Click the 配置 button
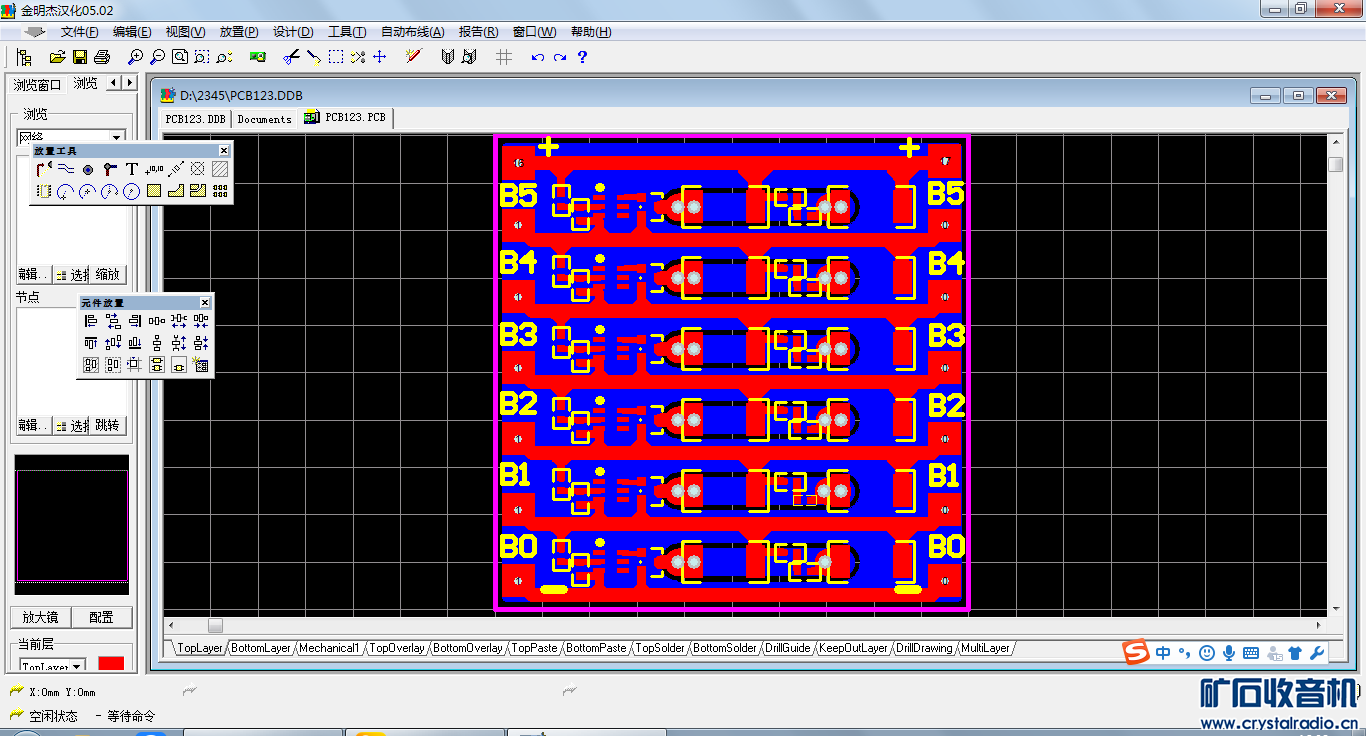This screenshot has width=1366, height=736. point(101,617)
